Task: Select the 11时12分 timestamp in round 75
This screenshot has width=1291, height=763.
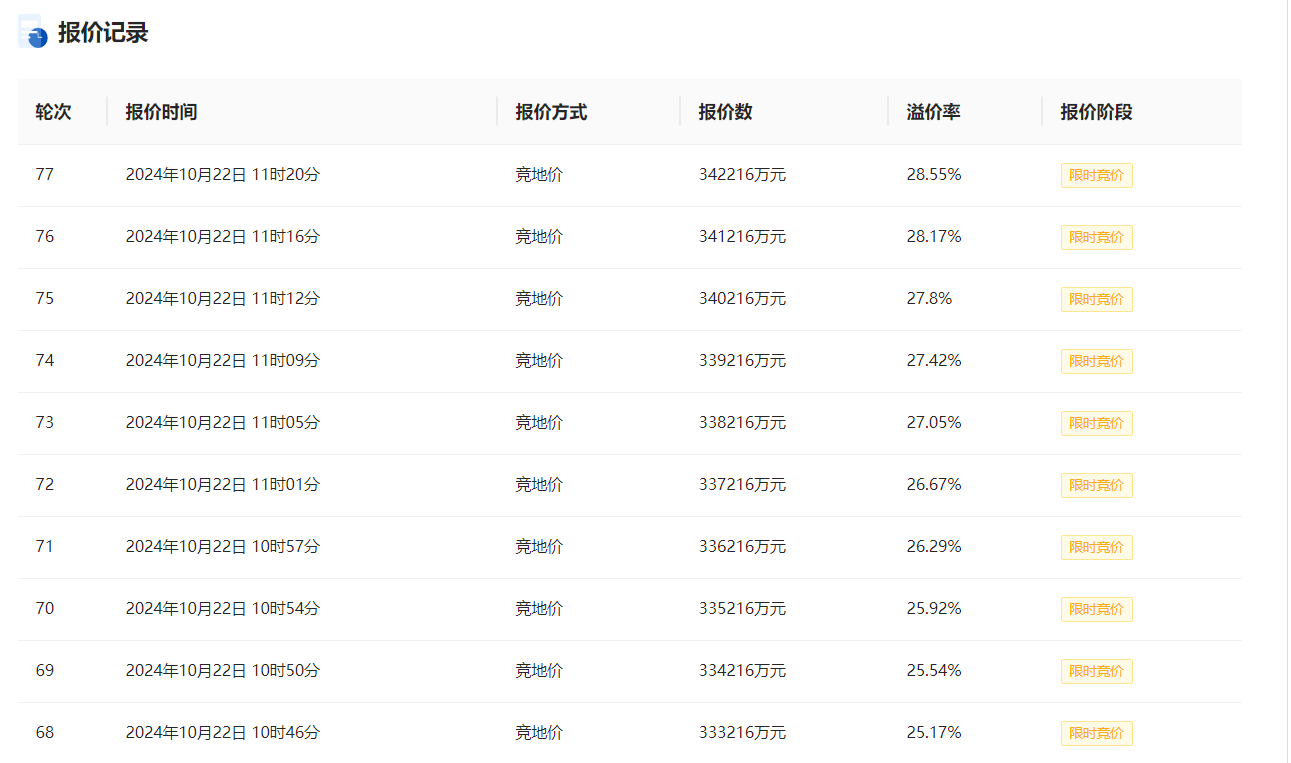Action: click(286, 299)
